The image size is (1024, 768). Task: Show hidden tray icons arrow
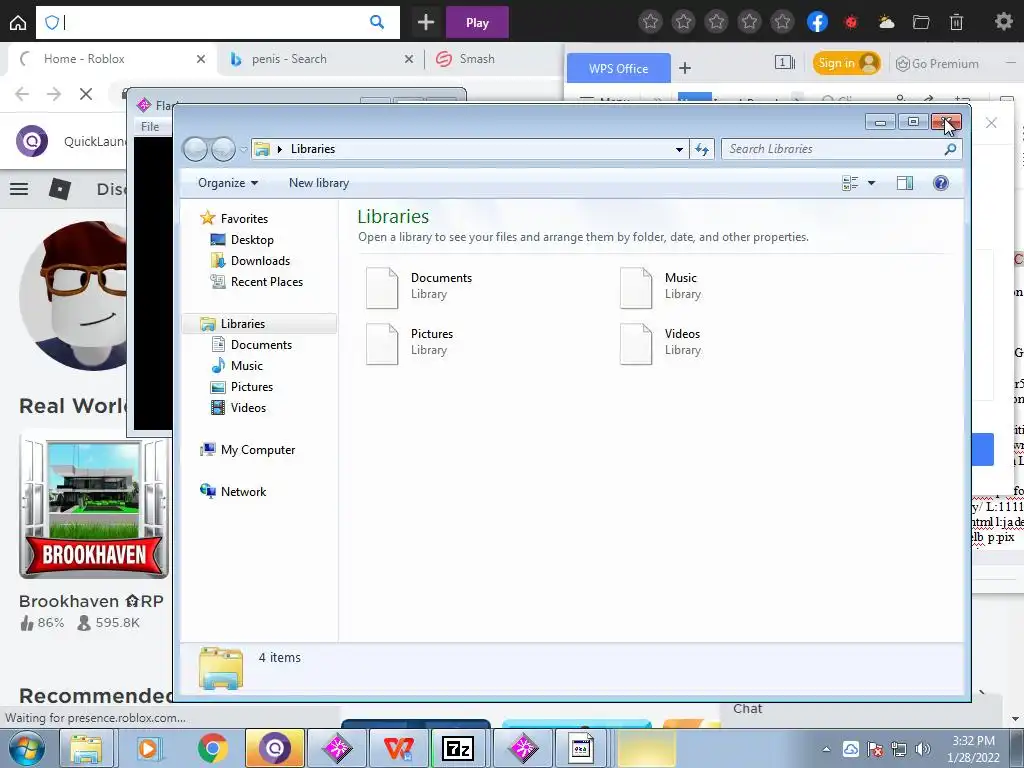click(826, 749)
